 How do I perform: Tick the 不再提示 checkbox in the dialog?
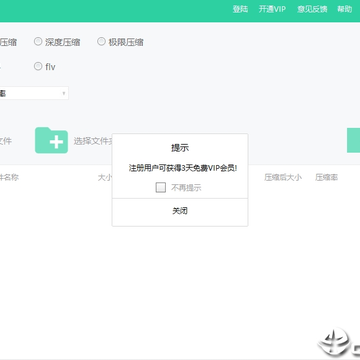coord(161,188)
